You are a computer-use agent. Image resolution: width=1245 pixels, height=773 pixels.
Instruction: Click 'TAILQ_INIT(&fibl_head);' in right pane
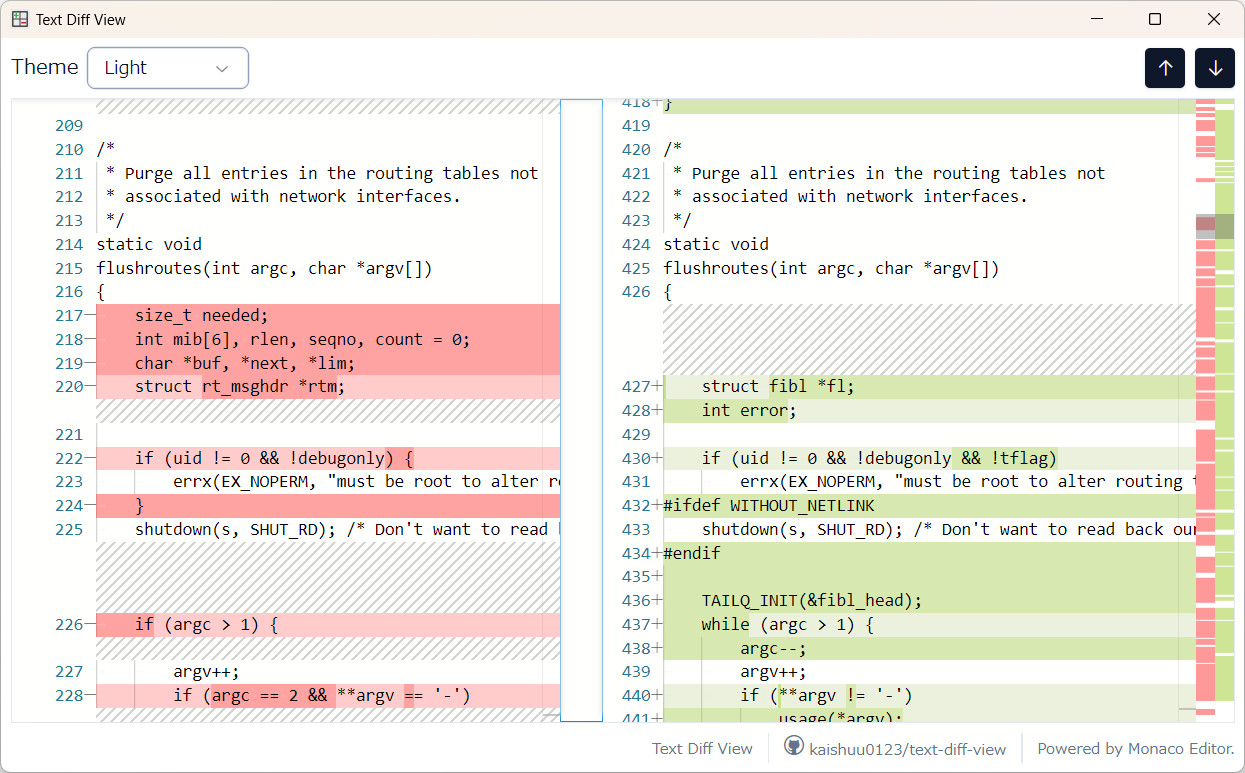coord(811,601)
